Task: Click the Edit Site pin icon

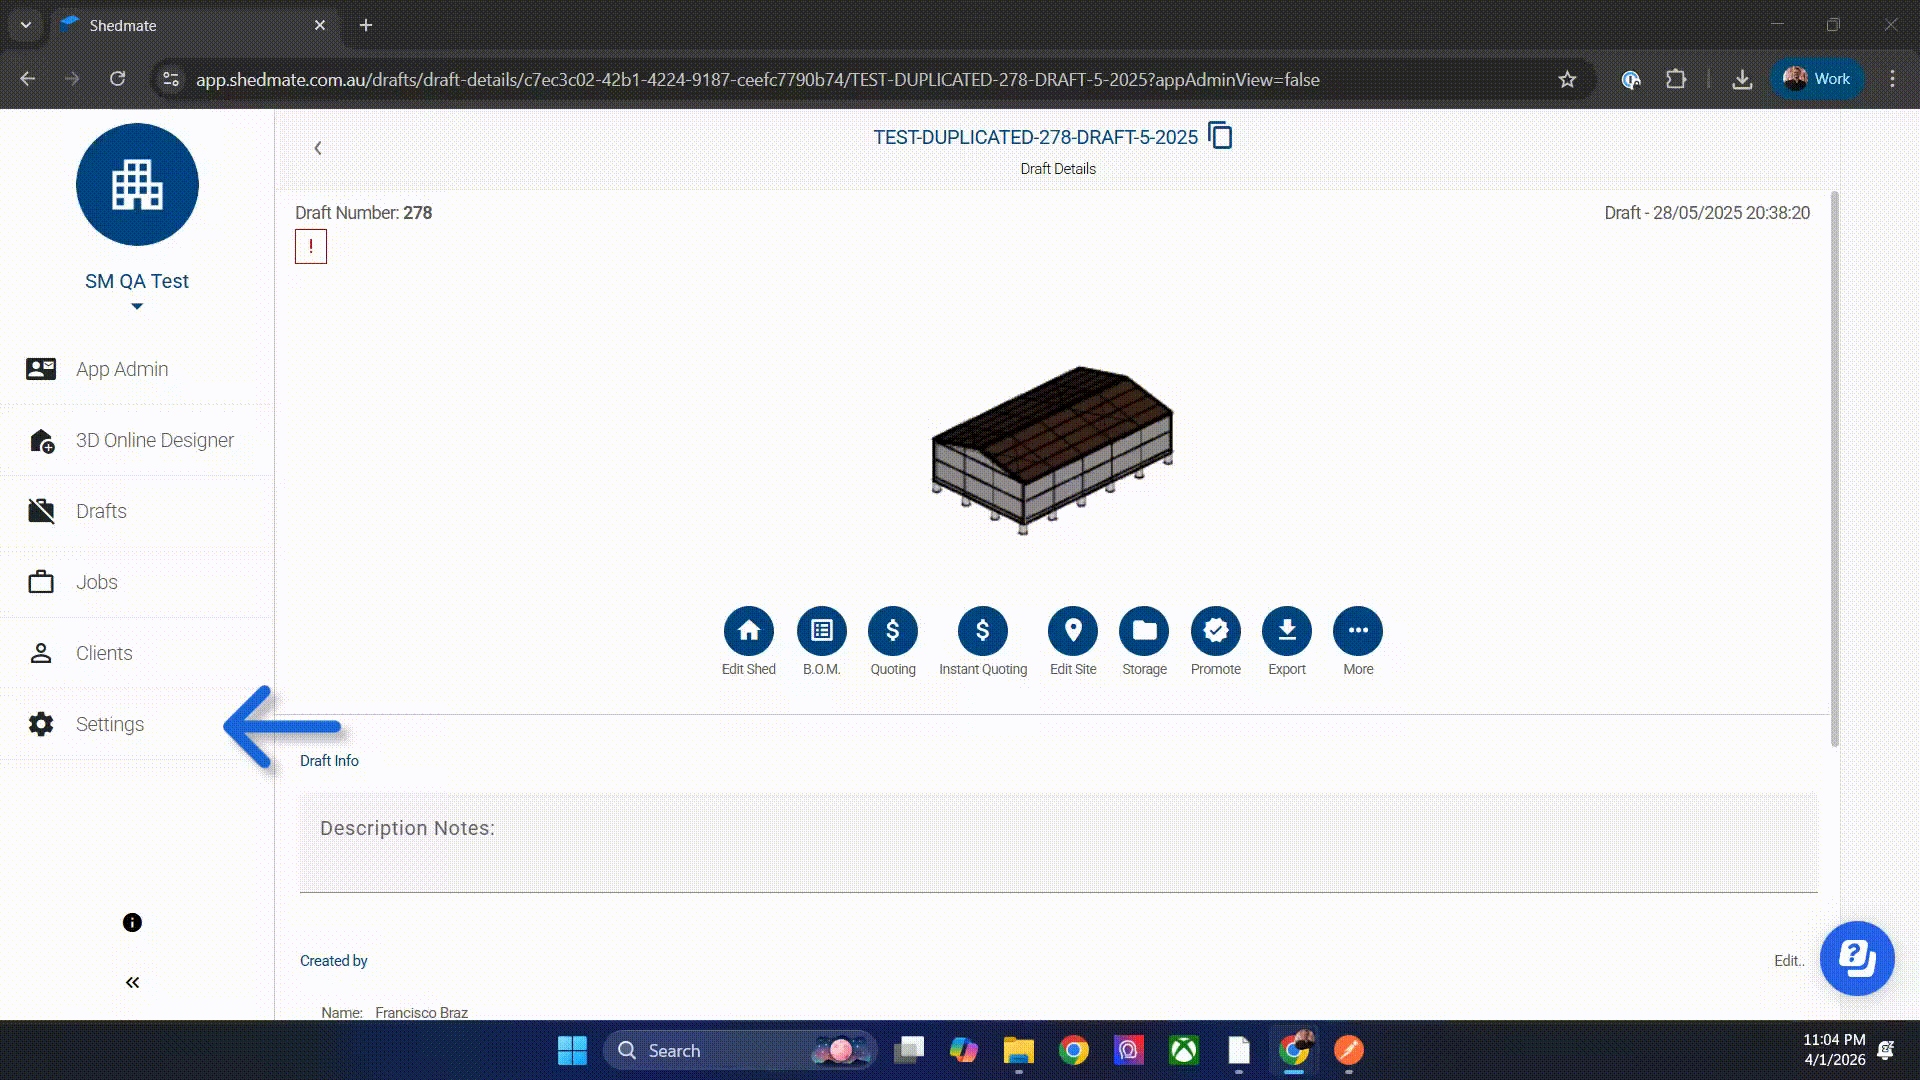Action: coord(1072,631)
